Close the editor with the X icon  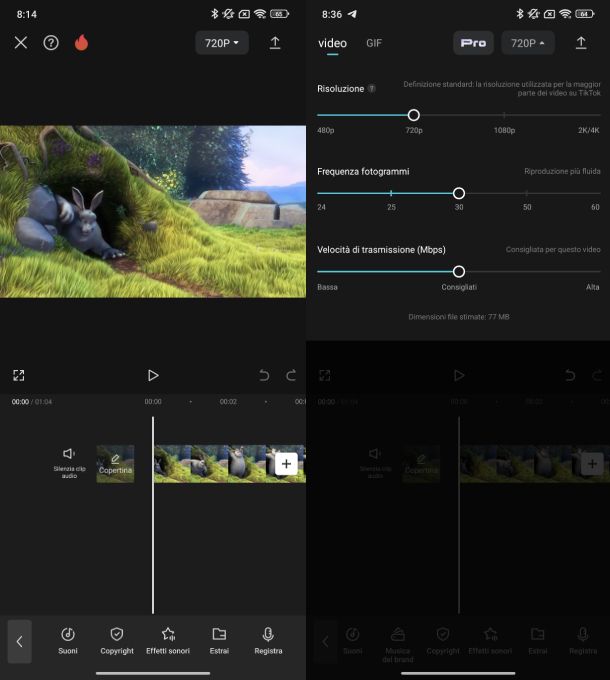tap(21, 42)
